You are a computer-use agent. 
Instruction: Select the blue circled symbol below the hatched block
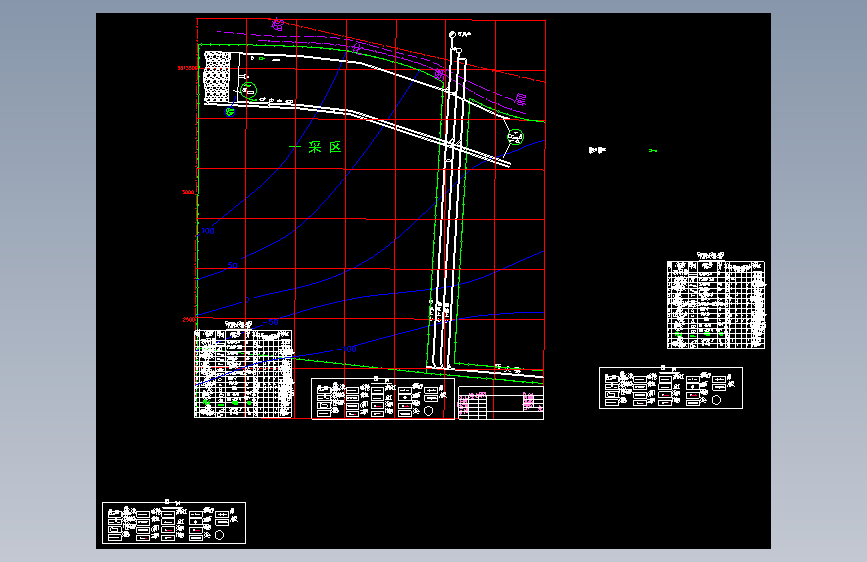(x=230, y=112)
